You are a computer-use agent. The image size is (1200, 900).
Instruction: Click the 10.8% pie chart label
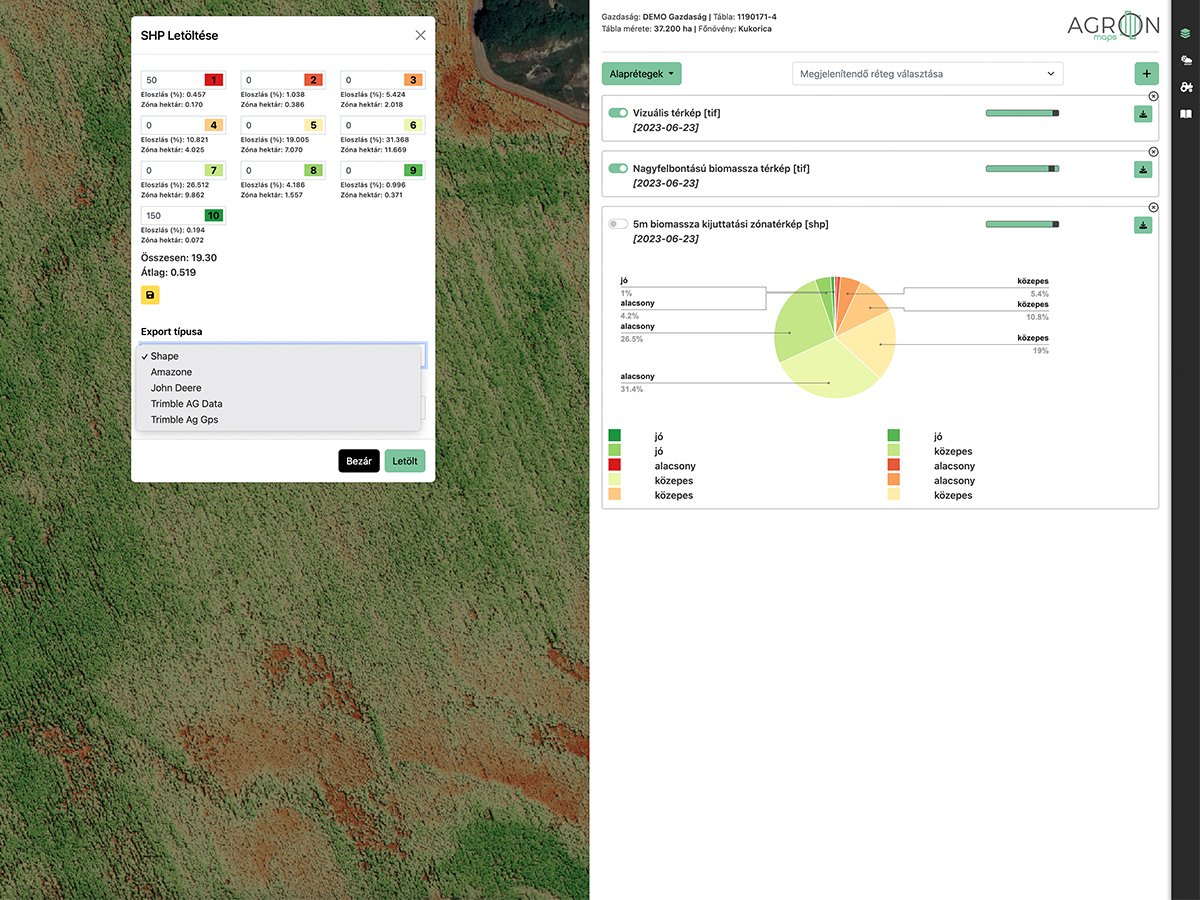click(1037, 316)
